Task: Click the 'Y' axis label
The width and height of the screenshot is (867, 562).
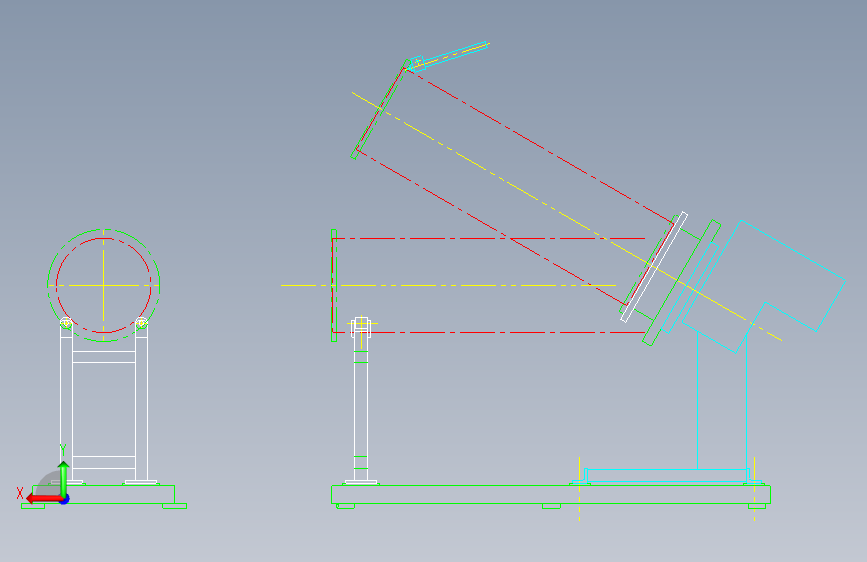Action: (x=63, y=450)
